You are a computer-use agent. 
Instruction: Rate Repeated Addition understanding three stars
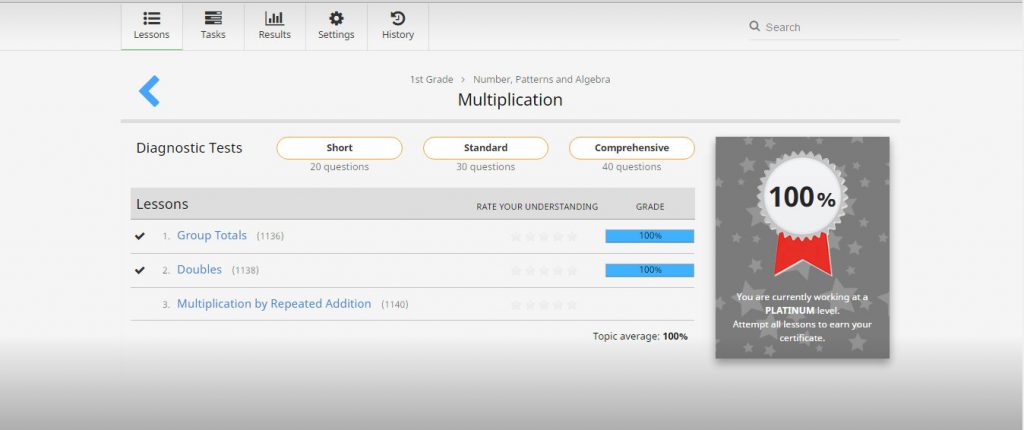(544, 305)
